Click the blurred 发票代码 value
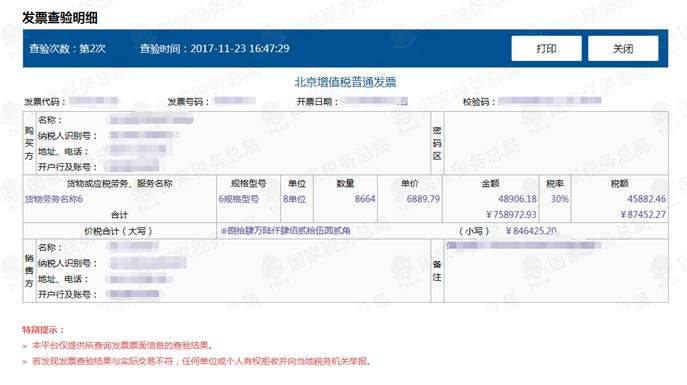 tap(94, 101)
